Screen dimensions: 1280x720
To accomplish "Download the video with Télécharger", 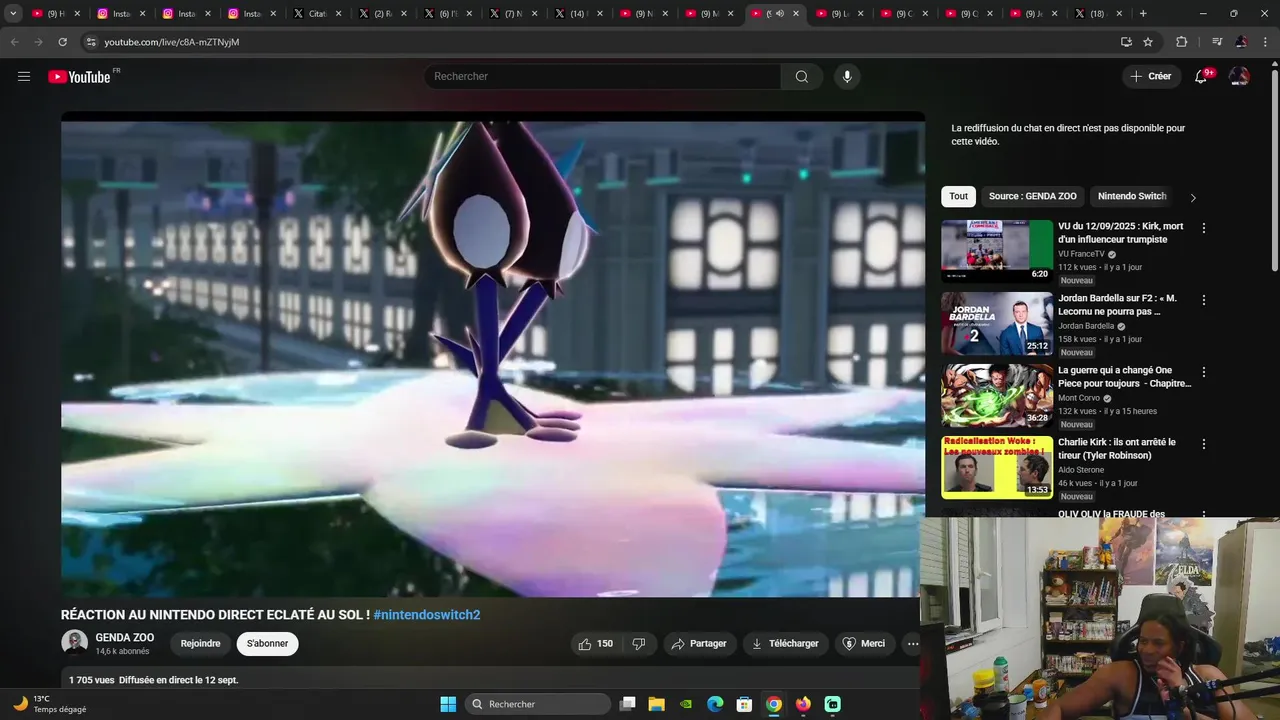I will click(x=785, y=644).
